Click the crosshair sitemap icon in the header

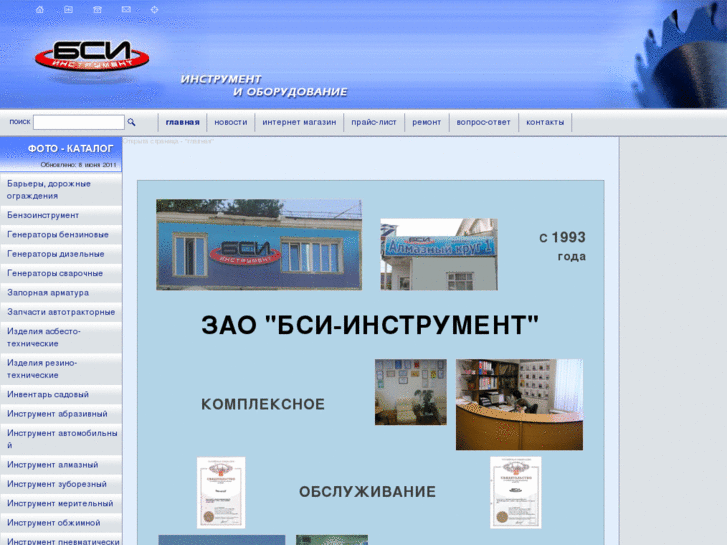pyautogui.click(x=154, y=9)
